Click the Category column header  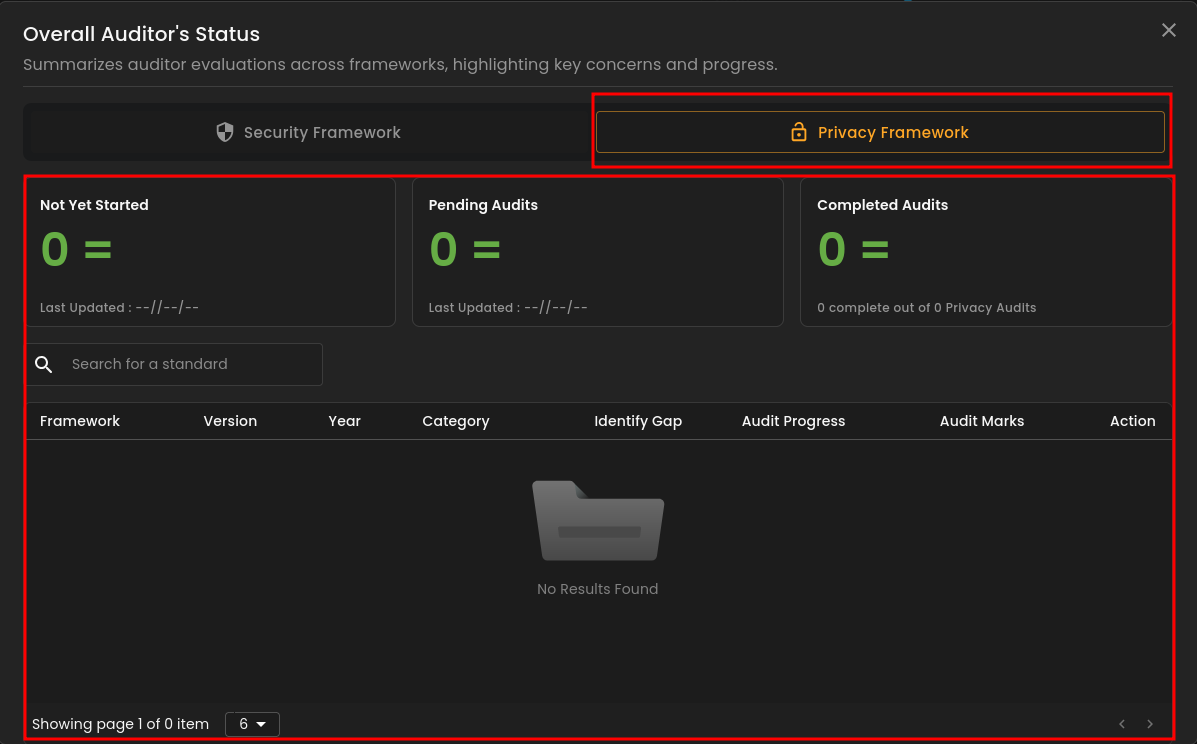[x=455, y=421]
